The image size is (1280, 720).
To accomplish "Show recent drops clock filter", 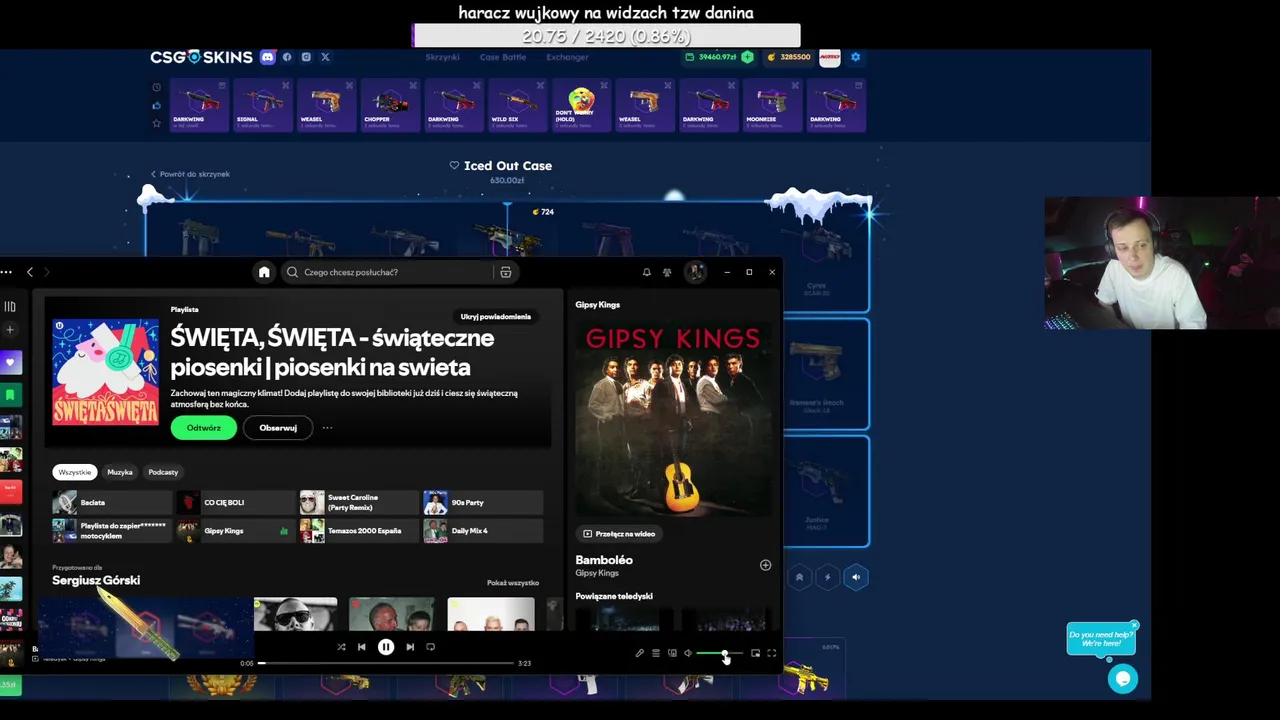I will pos(156,88).
